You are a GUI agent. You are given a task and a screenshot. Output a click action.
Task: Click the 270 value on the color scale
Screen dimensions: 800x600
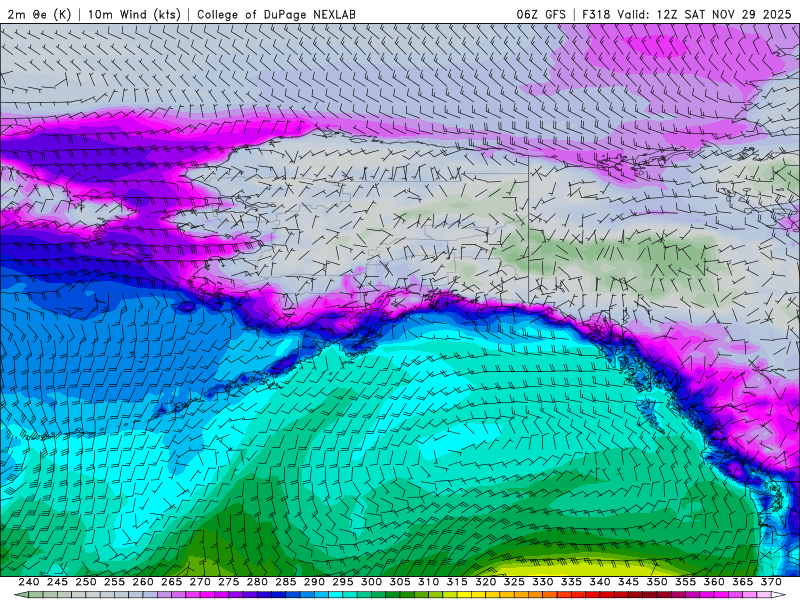click(x=200, y=582)
